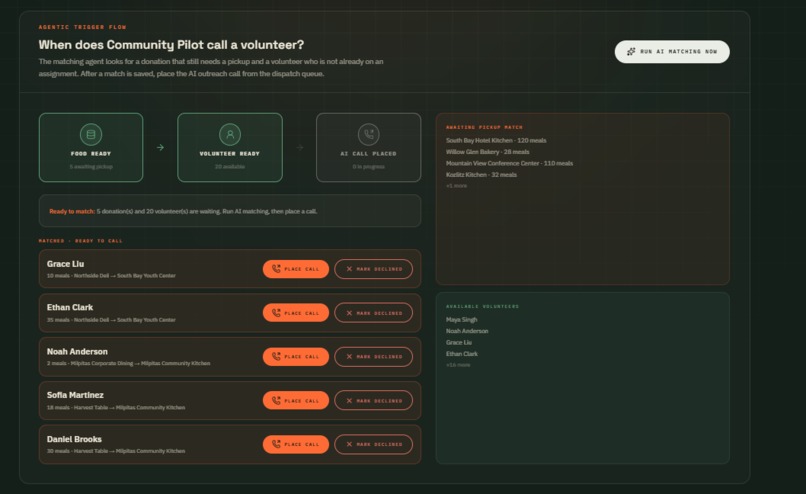The image size is (806, 494).
Task: Click the Agentic Trigger Flow label
Action: 82,27
